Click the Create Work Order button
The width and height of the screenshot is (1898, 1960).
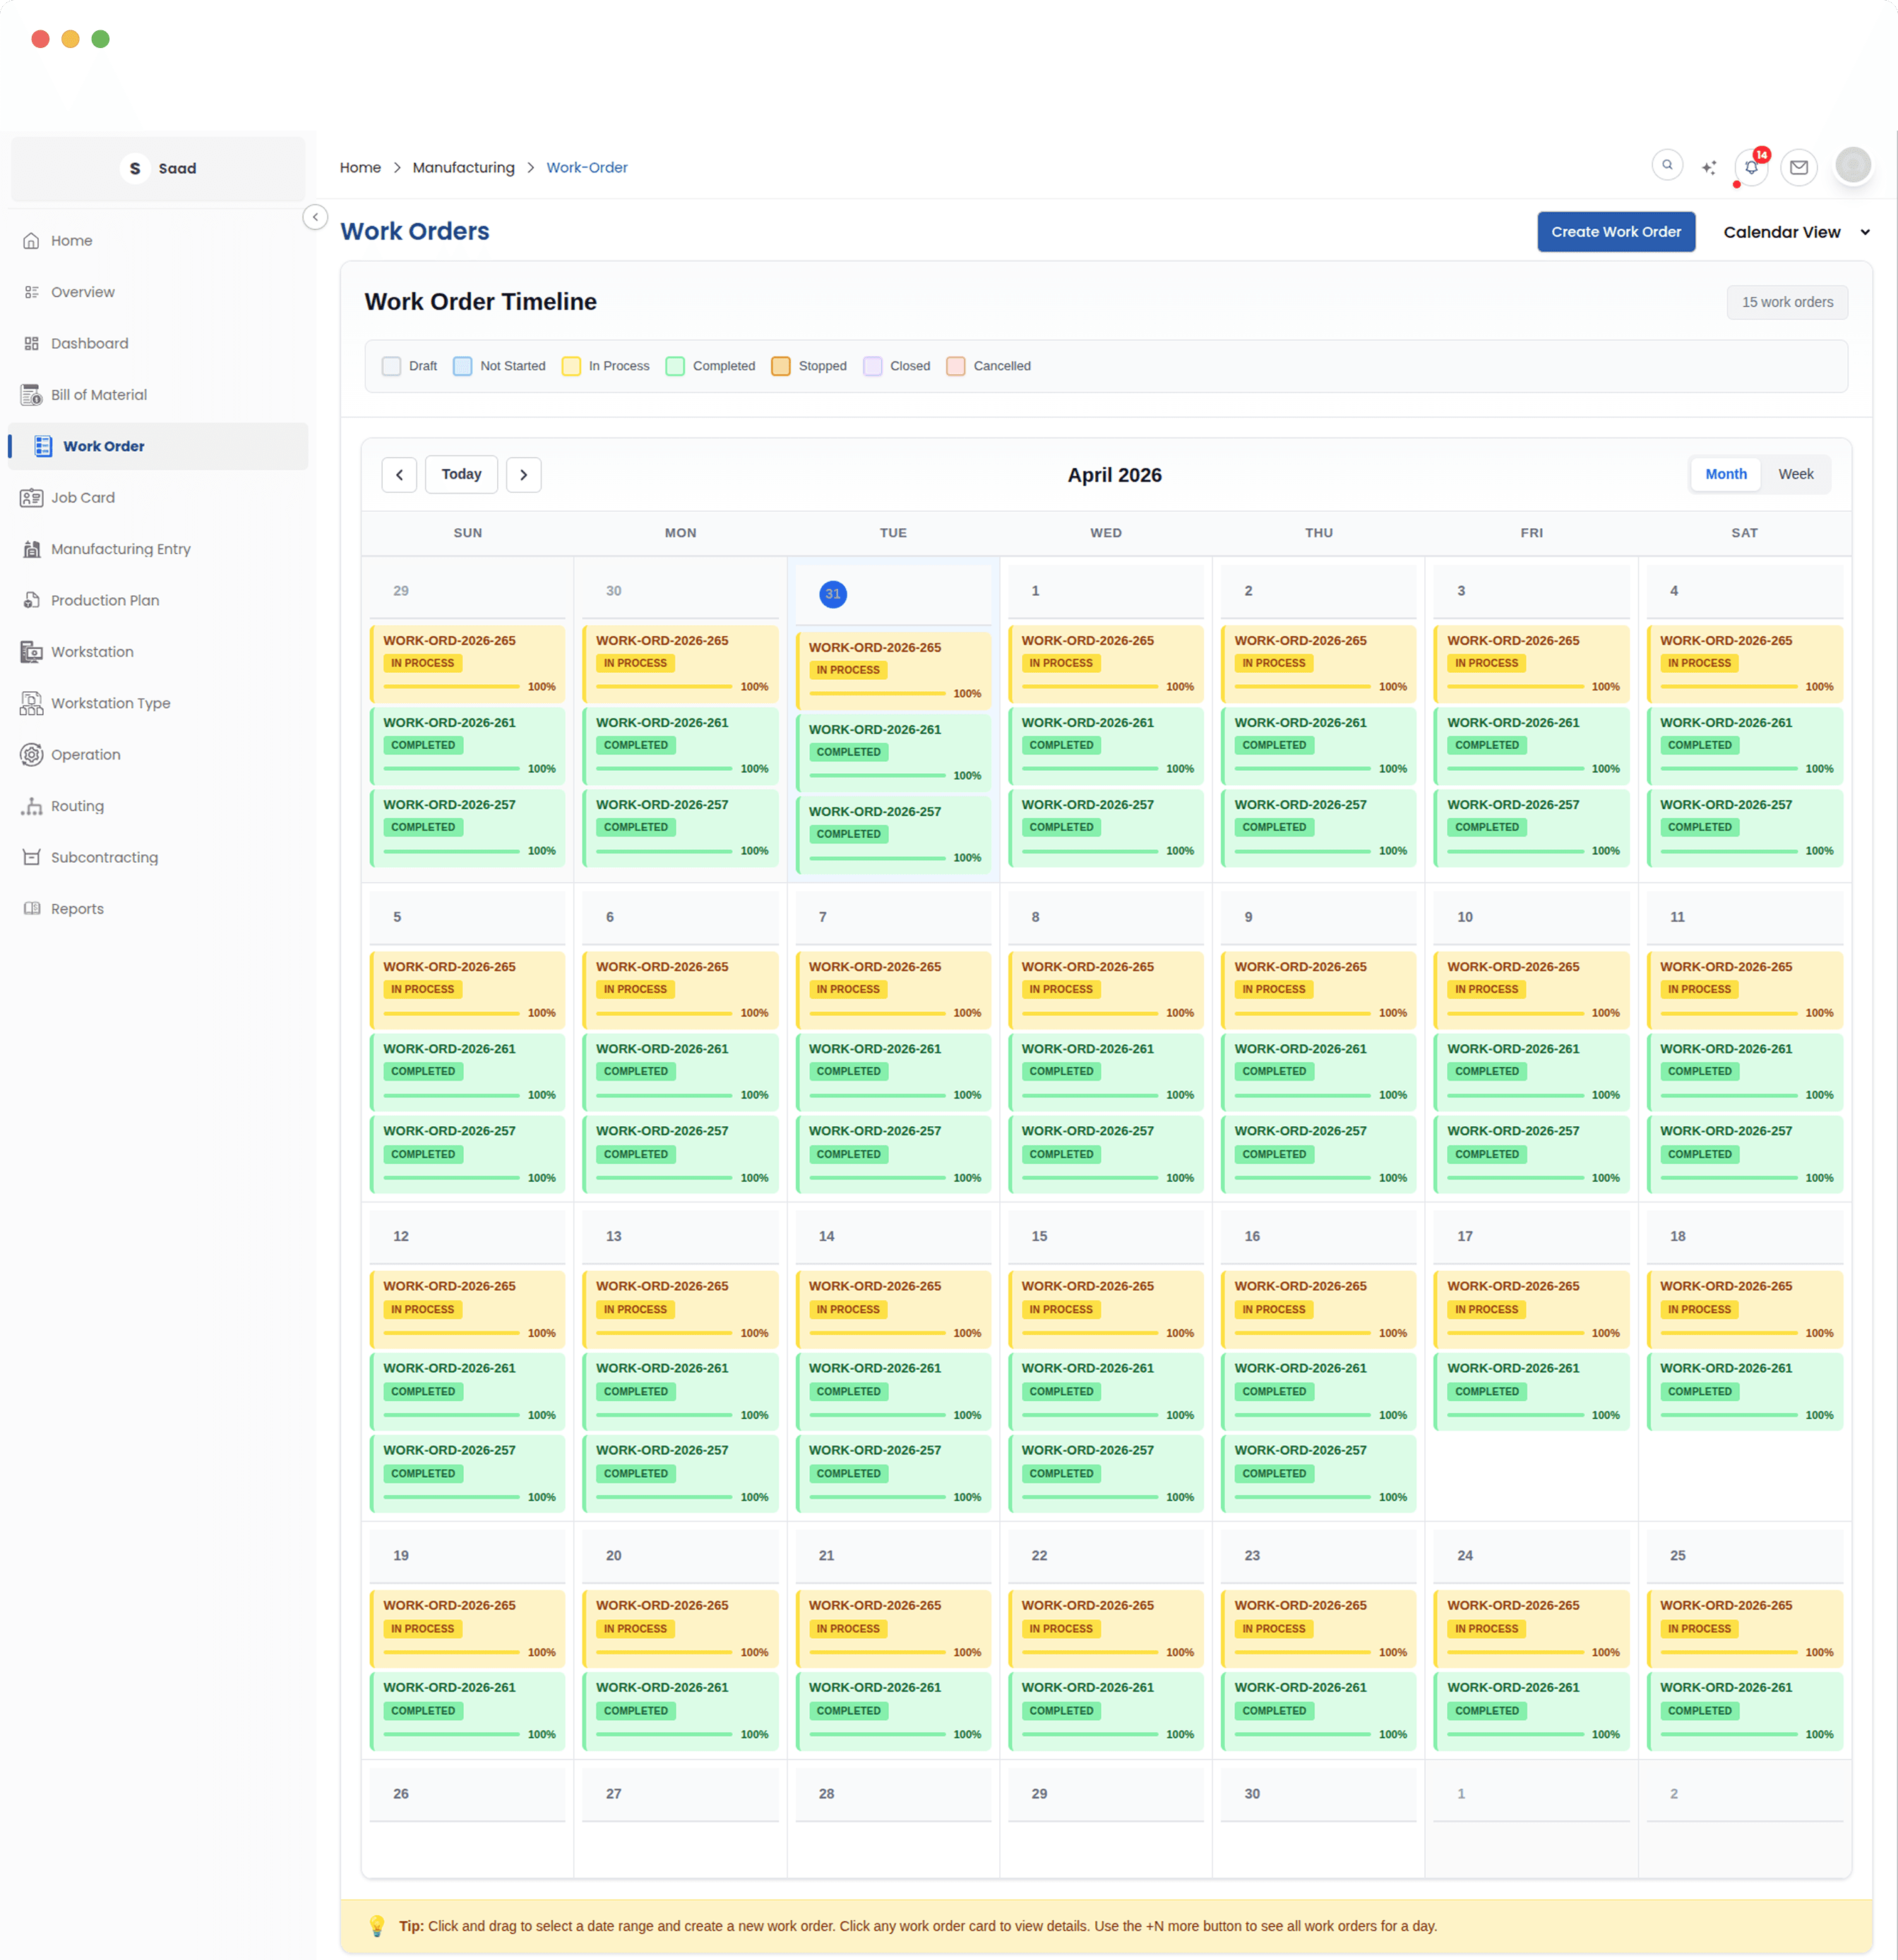click(1616, 231)
